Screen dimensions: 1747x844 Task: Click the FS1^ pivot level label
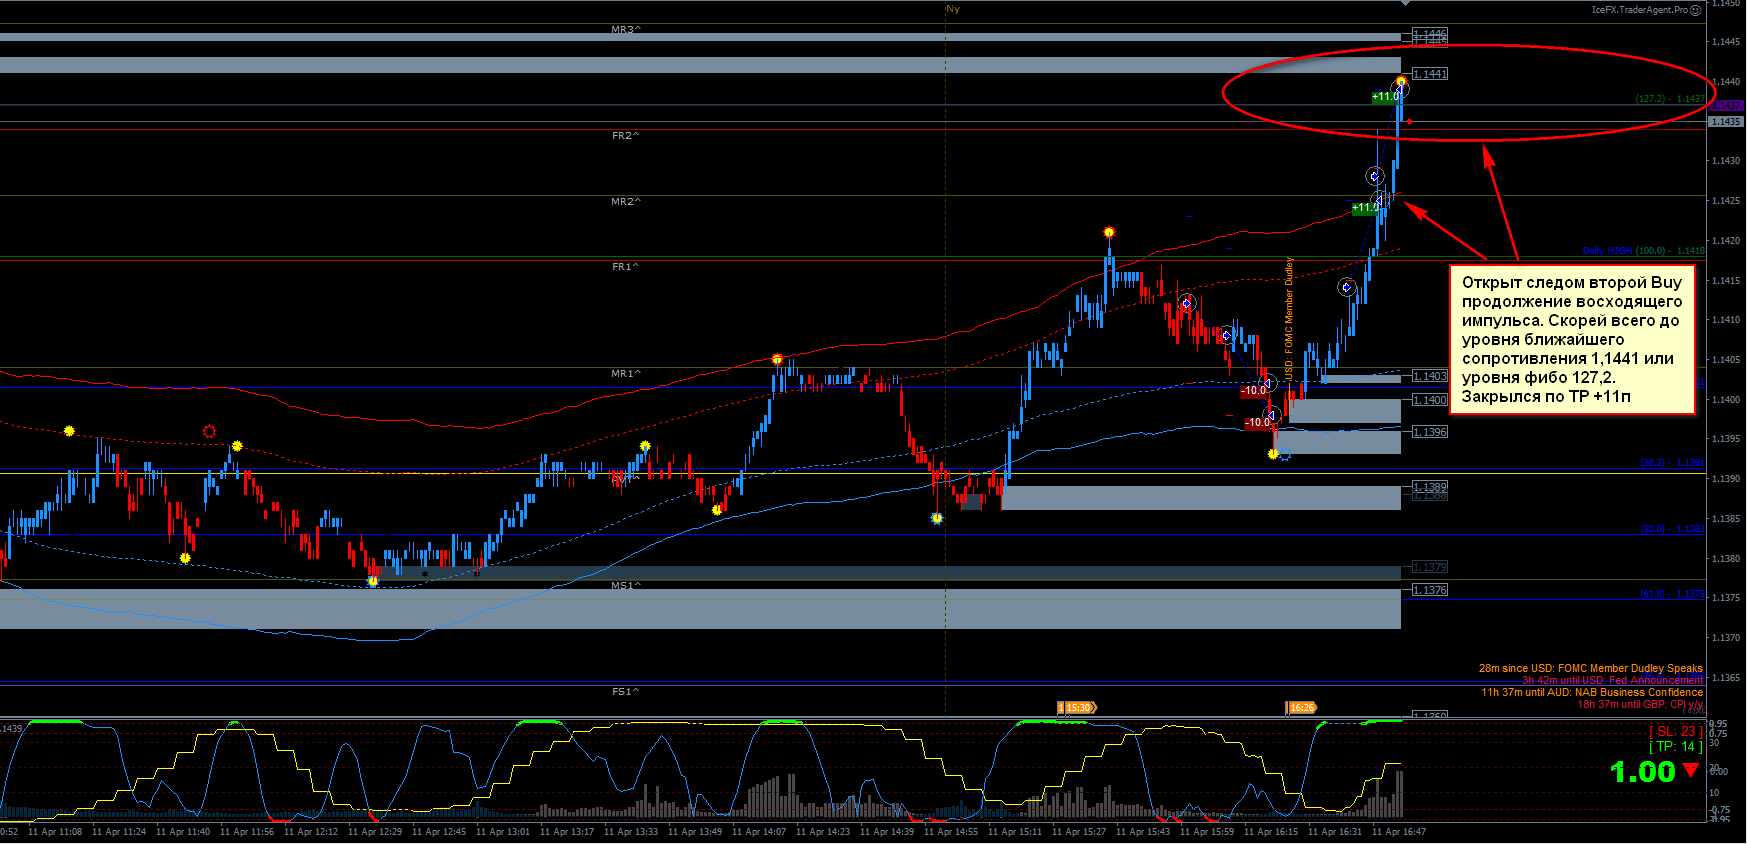pyautogui.click(x=626, y=691)
